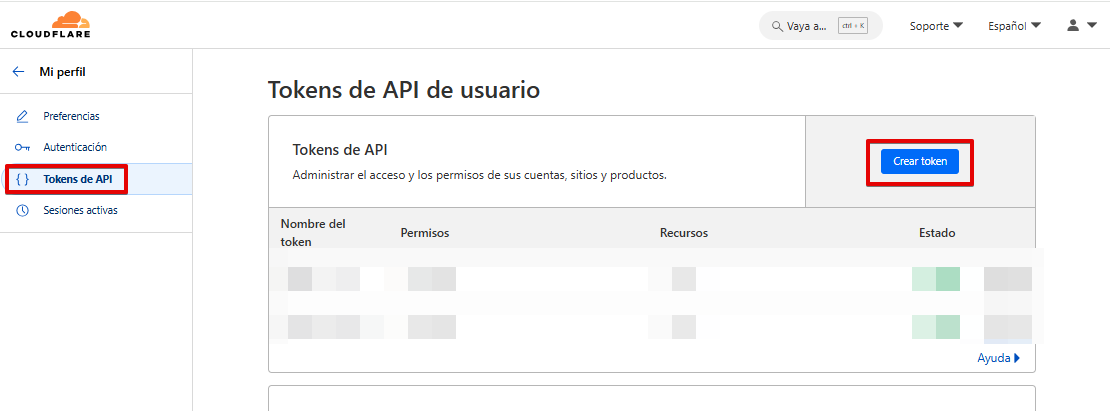1110x411 pixels.
Task: Open the Autenticación sidebar item
Action: click(x=75, y=147)
